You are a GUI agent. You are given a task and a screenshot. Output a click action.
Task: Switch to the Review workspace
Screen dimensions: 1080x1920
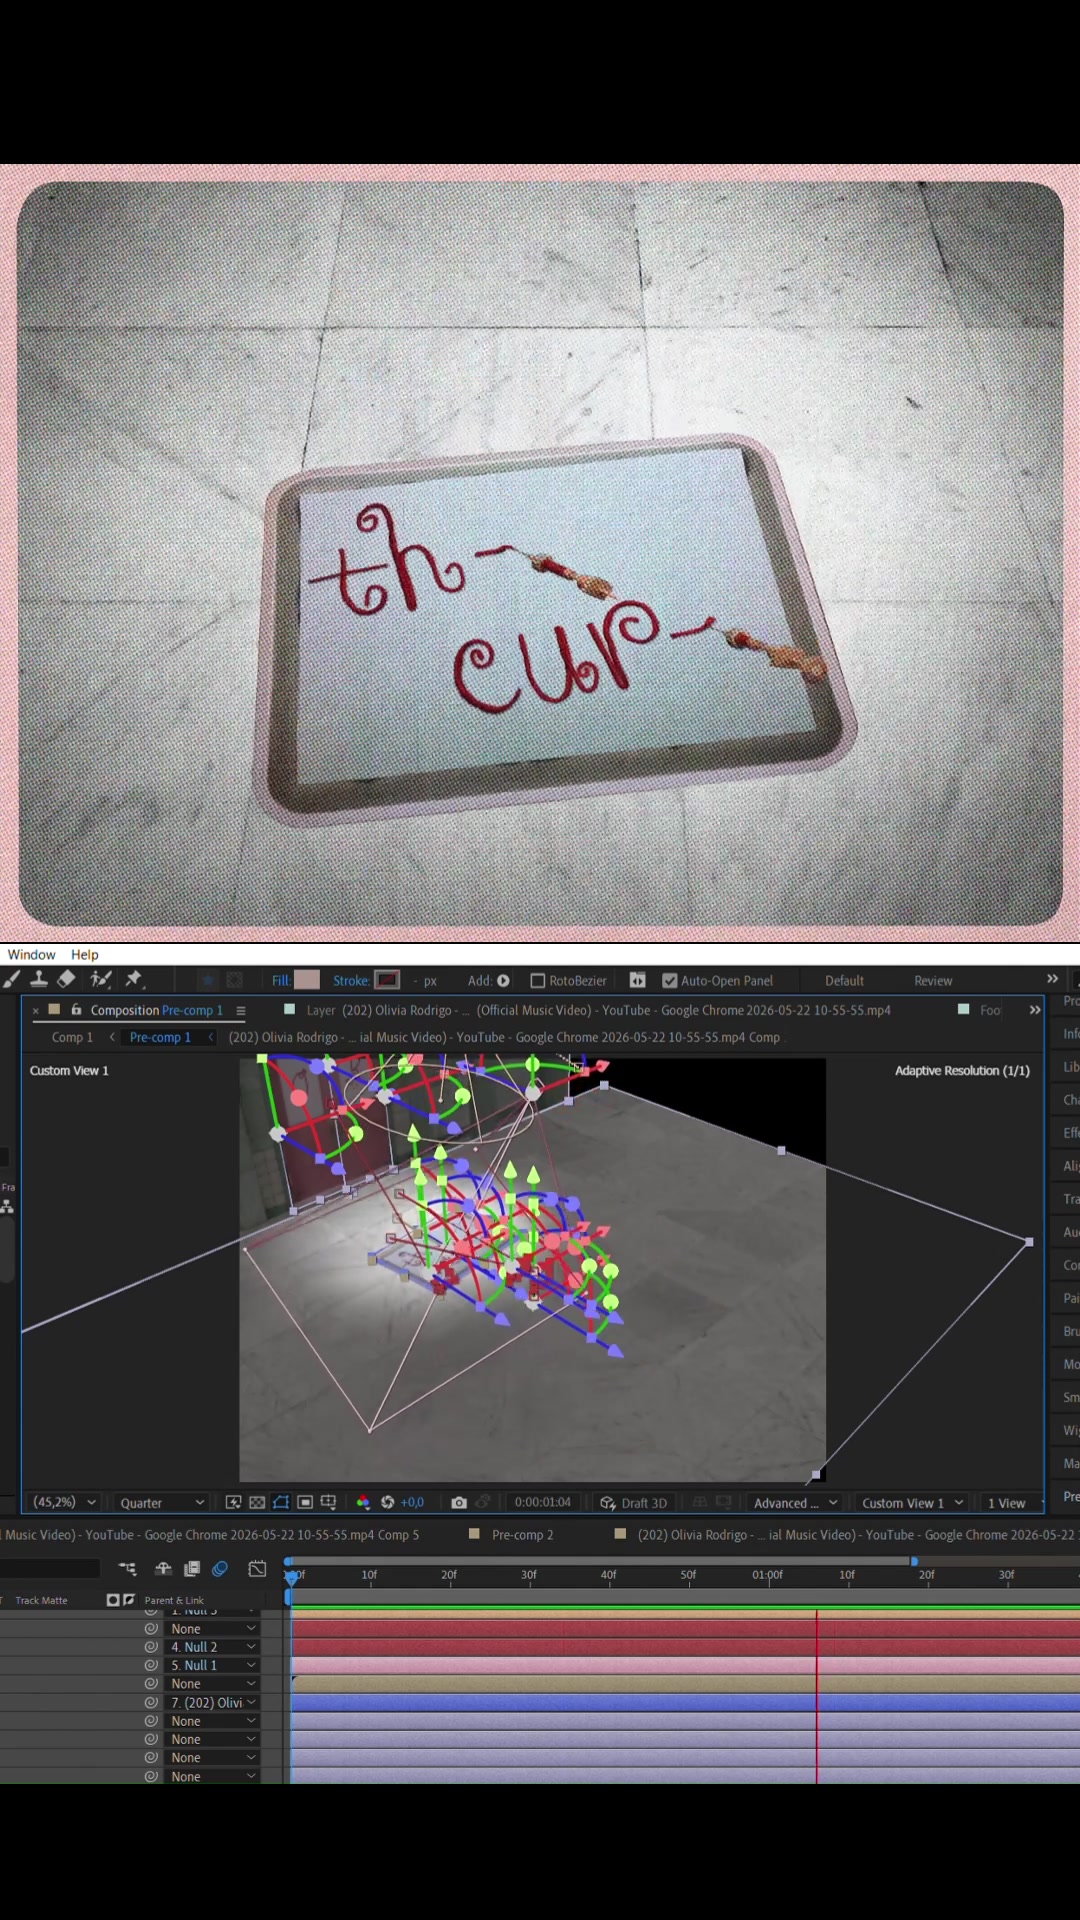click(933, 981)
